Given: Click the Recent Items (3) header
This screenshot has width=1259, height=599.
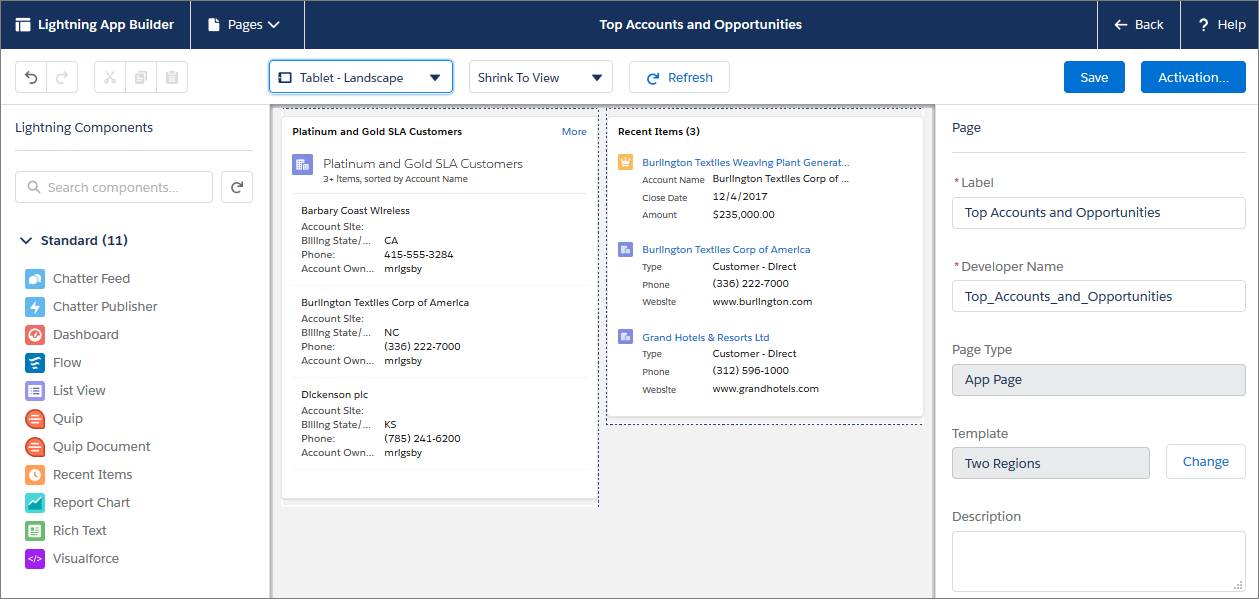Looking at the screenshot, I should [x=659, y=131].
